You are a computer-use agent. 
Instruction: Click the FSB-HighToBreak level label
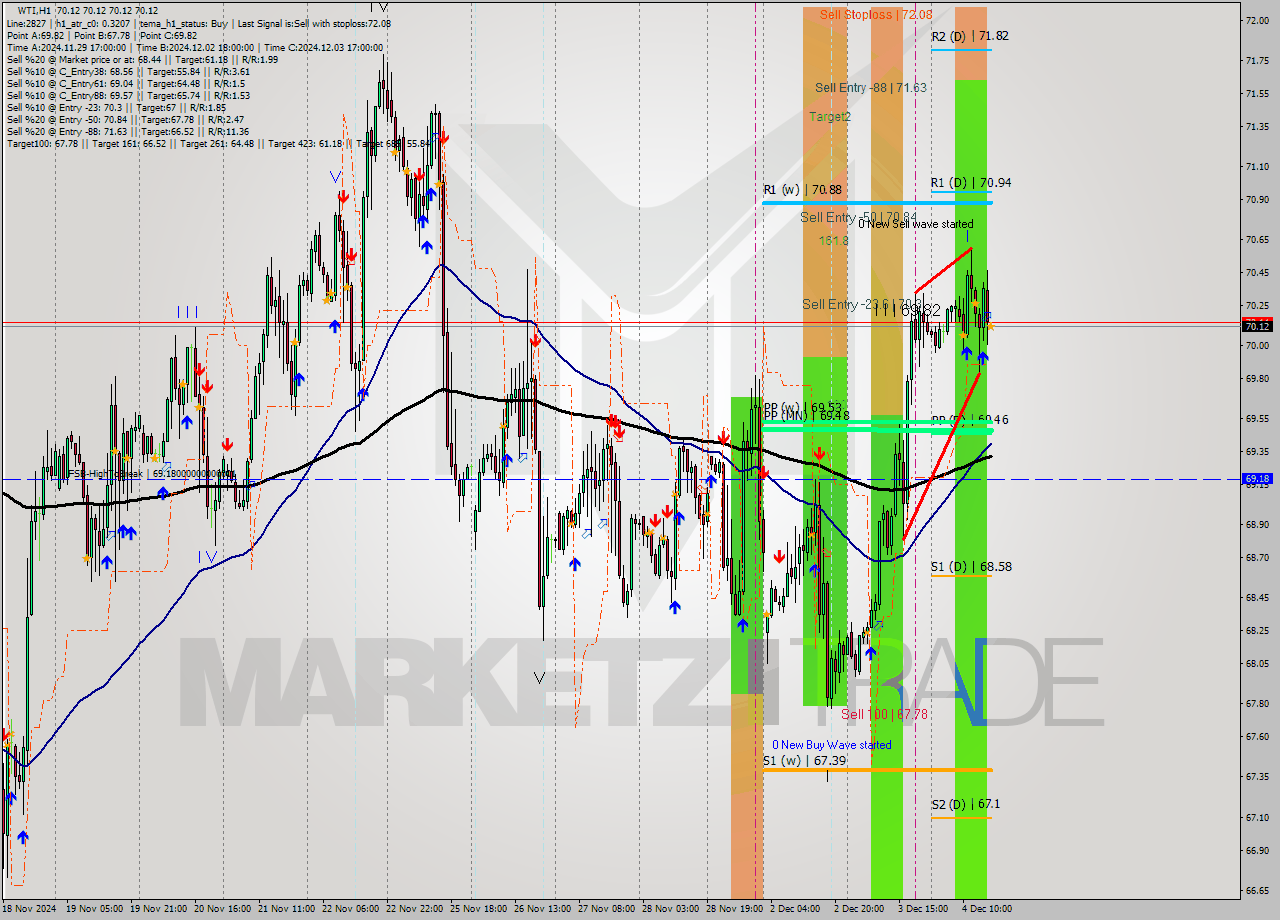pos(151,474)
